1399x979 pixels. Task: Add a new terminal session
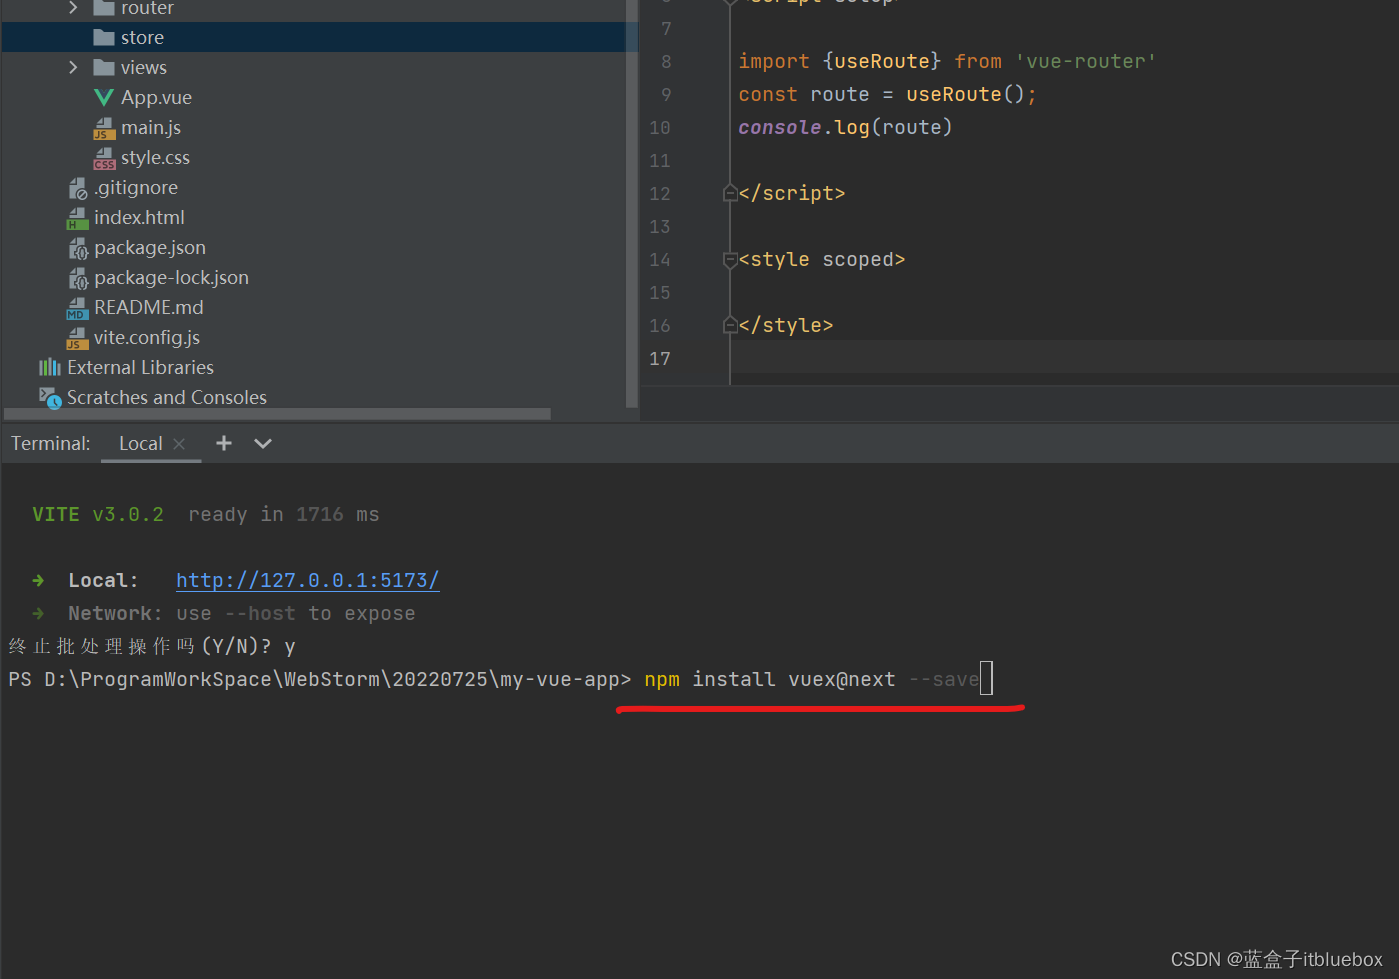click(x=224, y=443)
